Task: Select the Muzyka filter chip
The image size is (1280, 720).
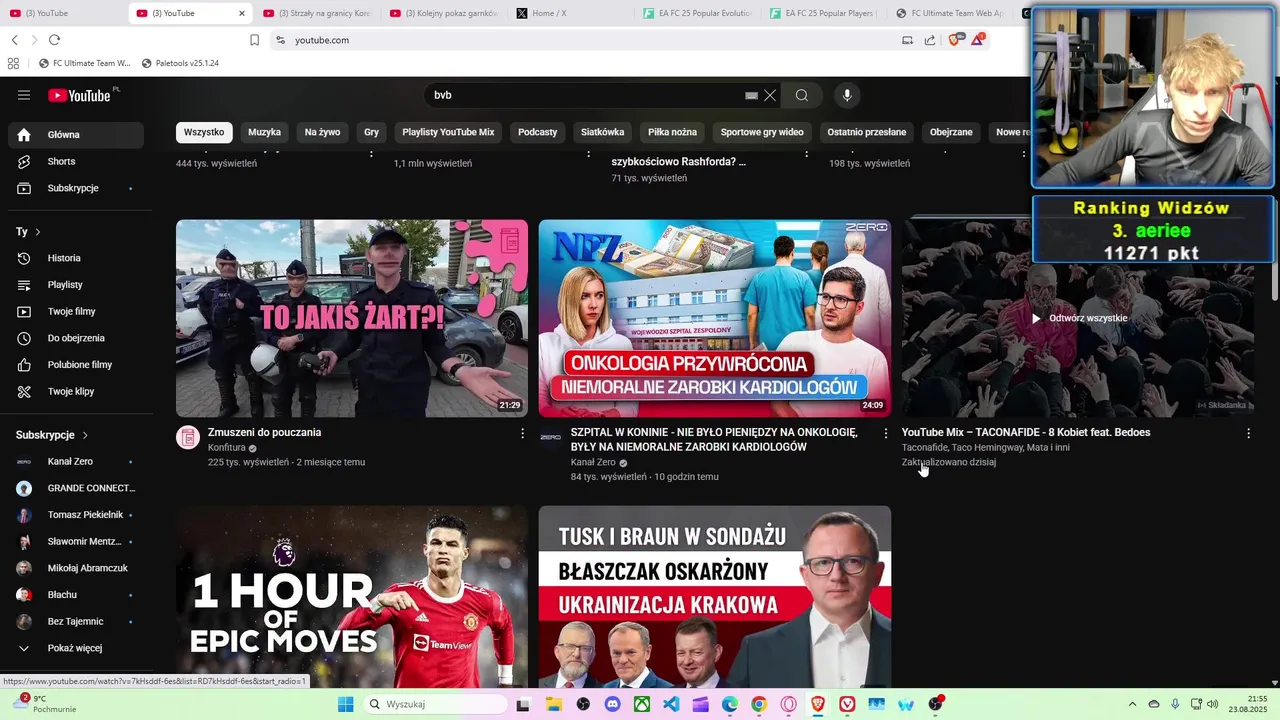Action: click(x=264, y=132)
